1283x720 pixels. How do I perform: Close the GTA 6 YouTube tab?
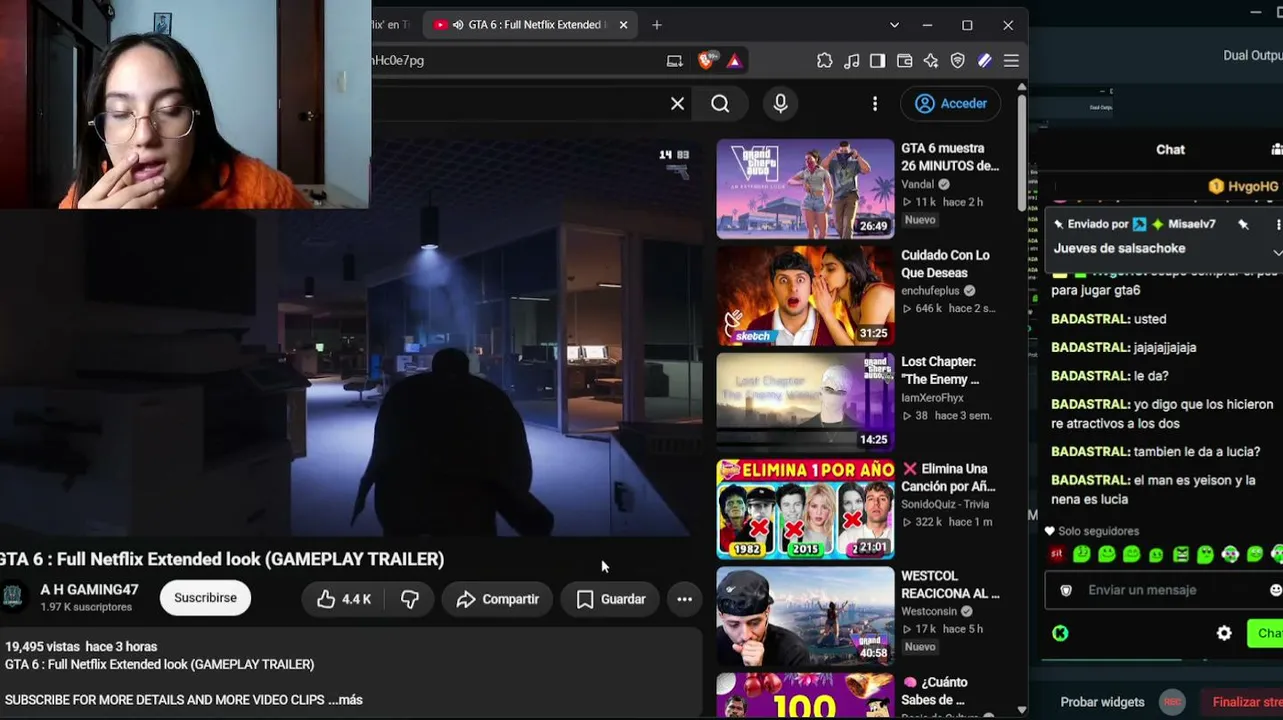pos(623,25)
